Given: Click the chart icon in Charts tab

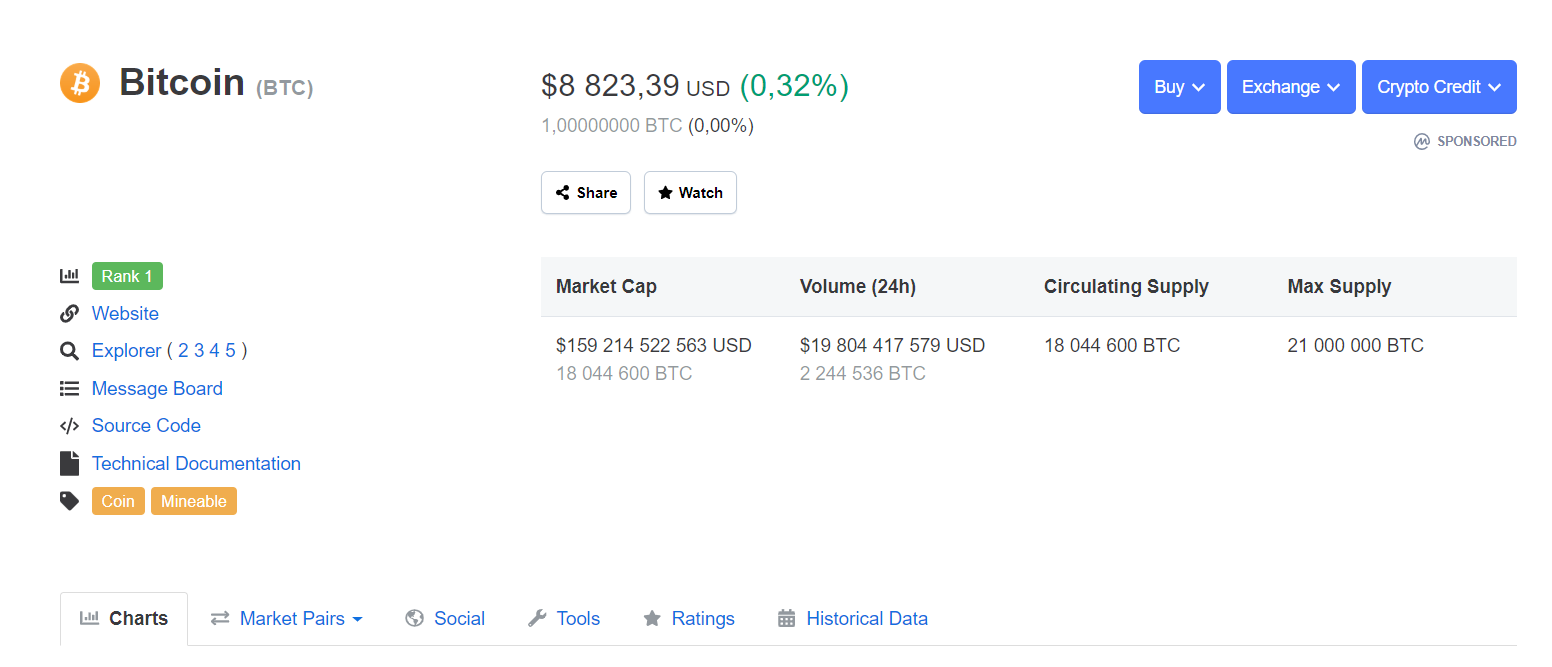Looking at the screenshot, I should (x=89, y=618).
